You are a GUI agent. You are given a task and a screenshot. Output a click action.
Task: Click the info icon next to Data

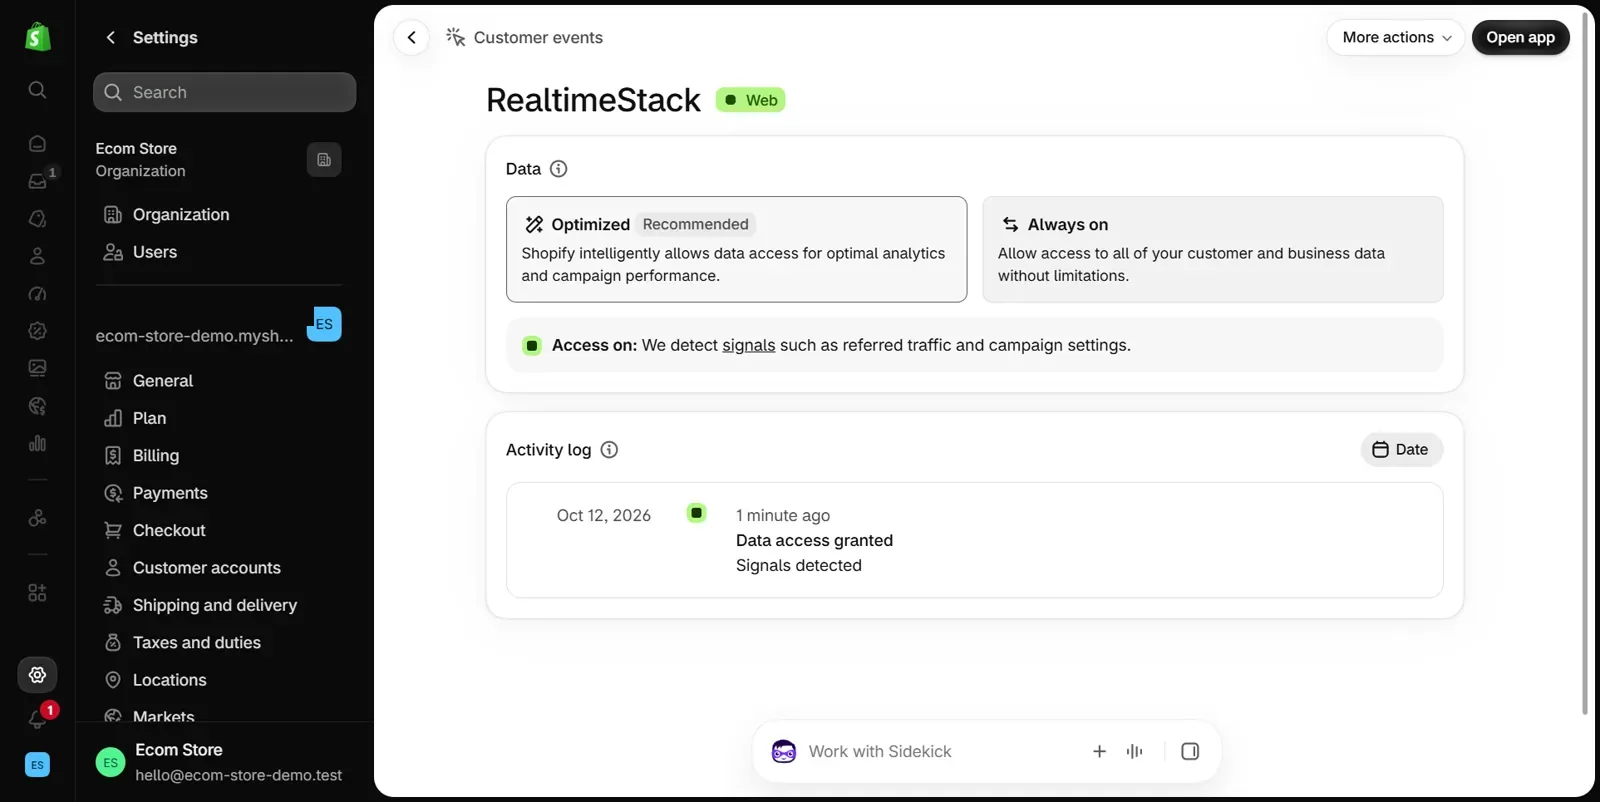pos(559,169)
